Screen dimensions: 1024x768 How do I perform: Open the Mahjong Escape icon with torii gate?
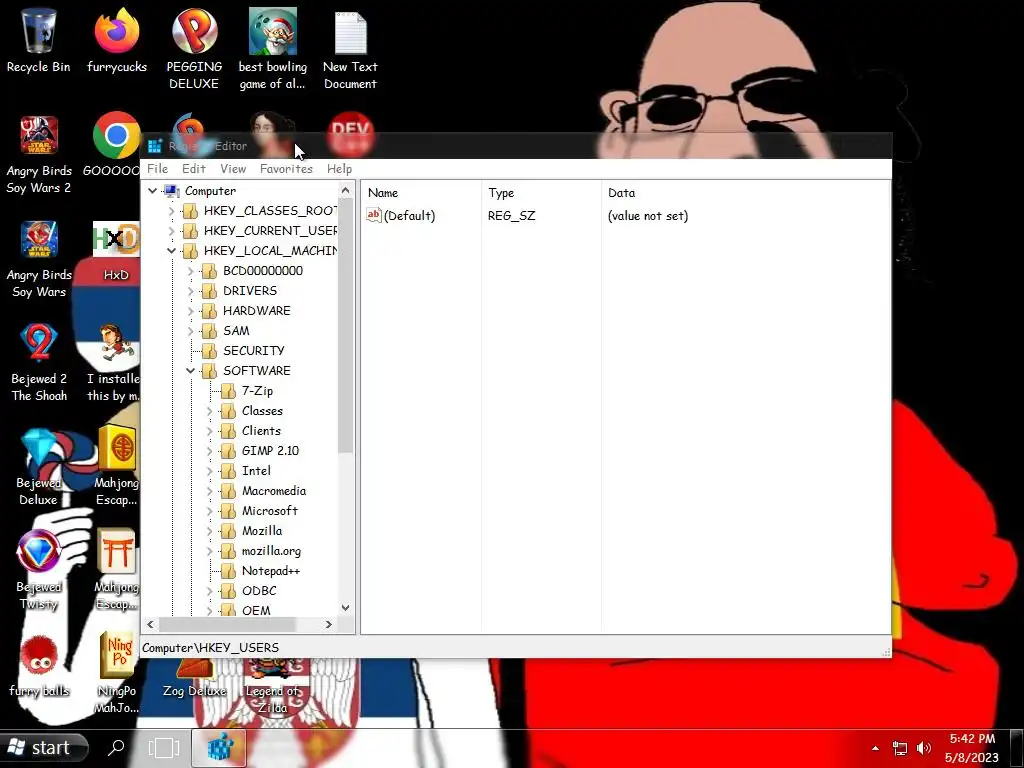point(117,569)
